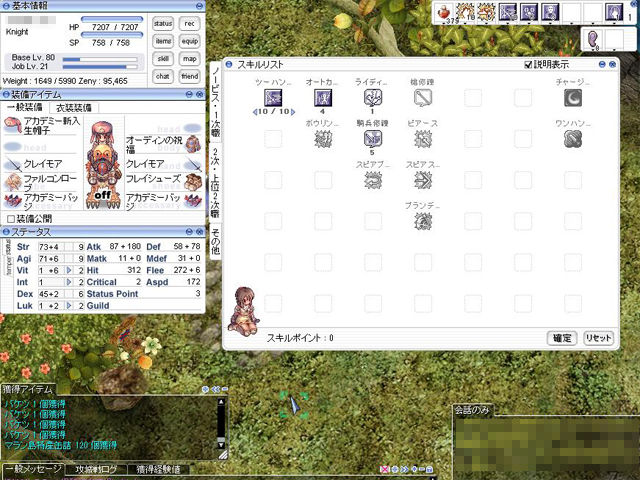Viewport: 640px width, 480px height.
Task: Click up arrow of 獲得アイテム scrollbar
Action: pos(221,402)
